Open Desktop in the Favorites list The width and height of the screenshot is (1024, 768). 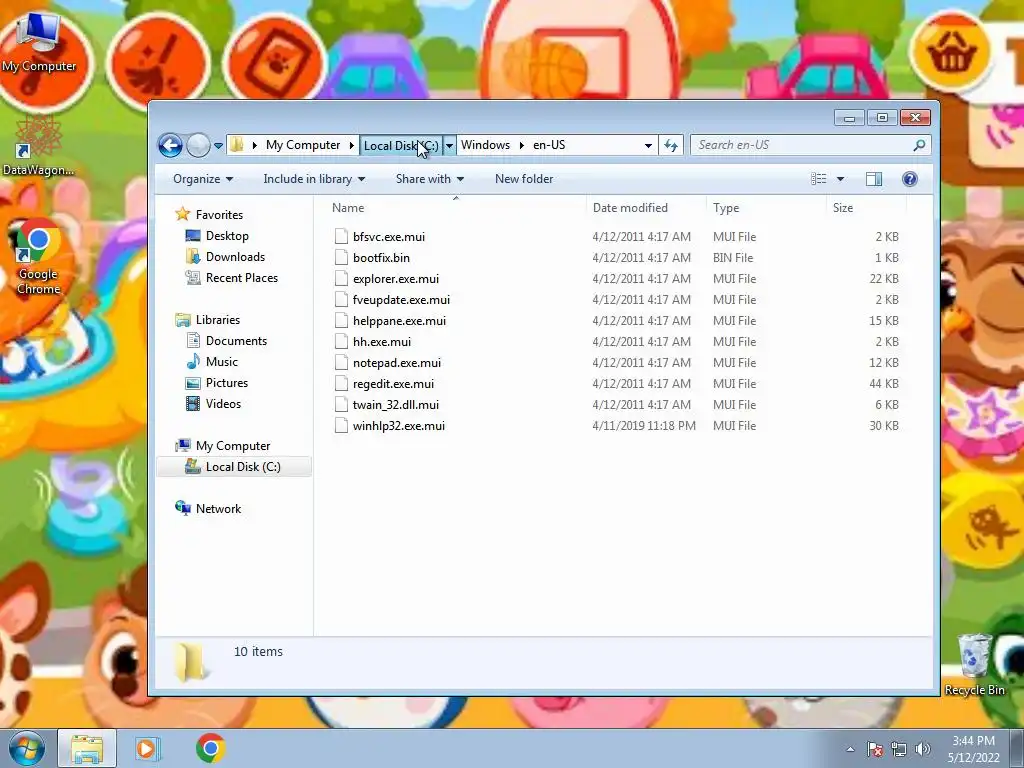227,236
